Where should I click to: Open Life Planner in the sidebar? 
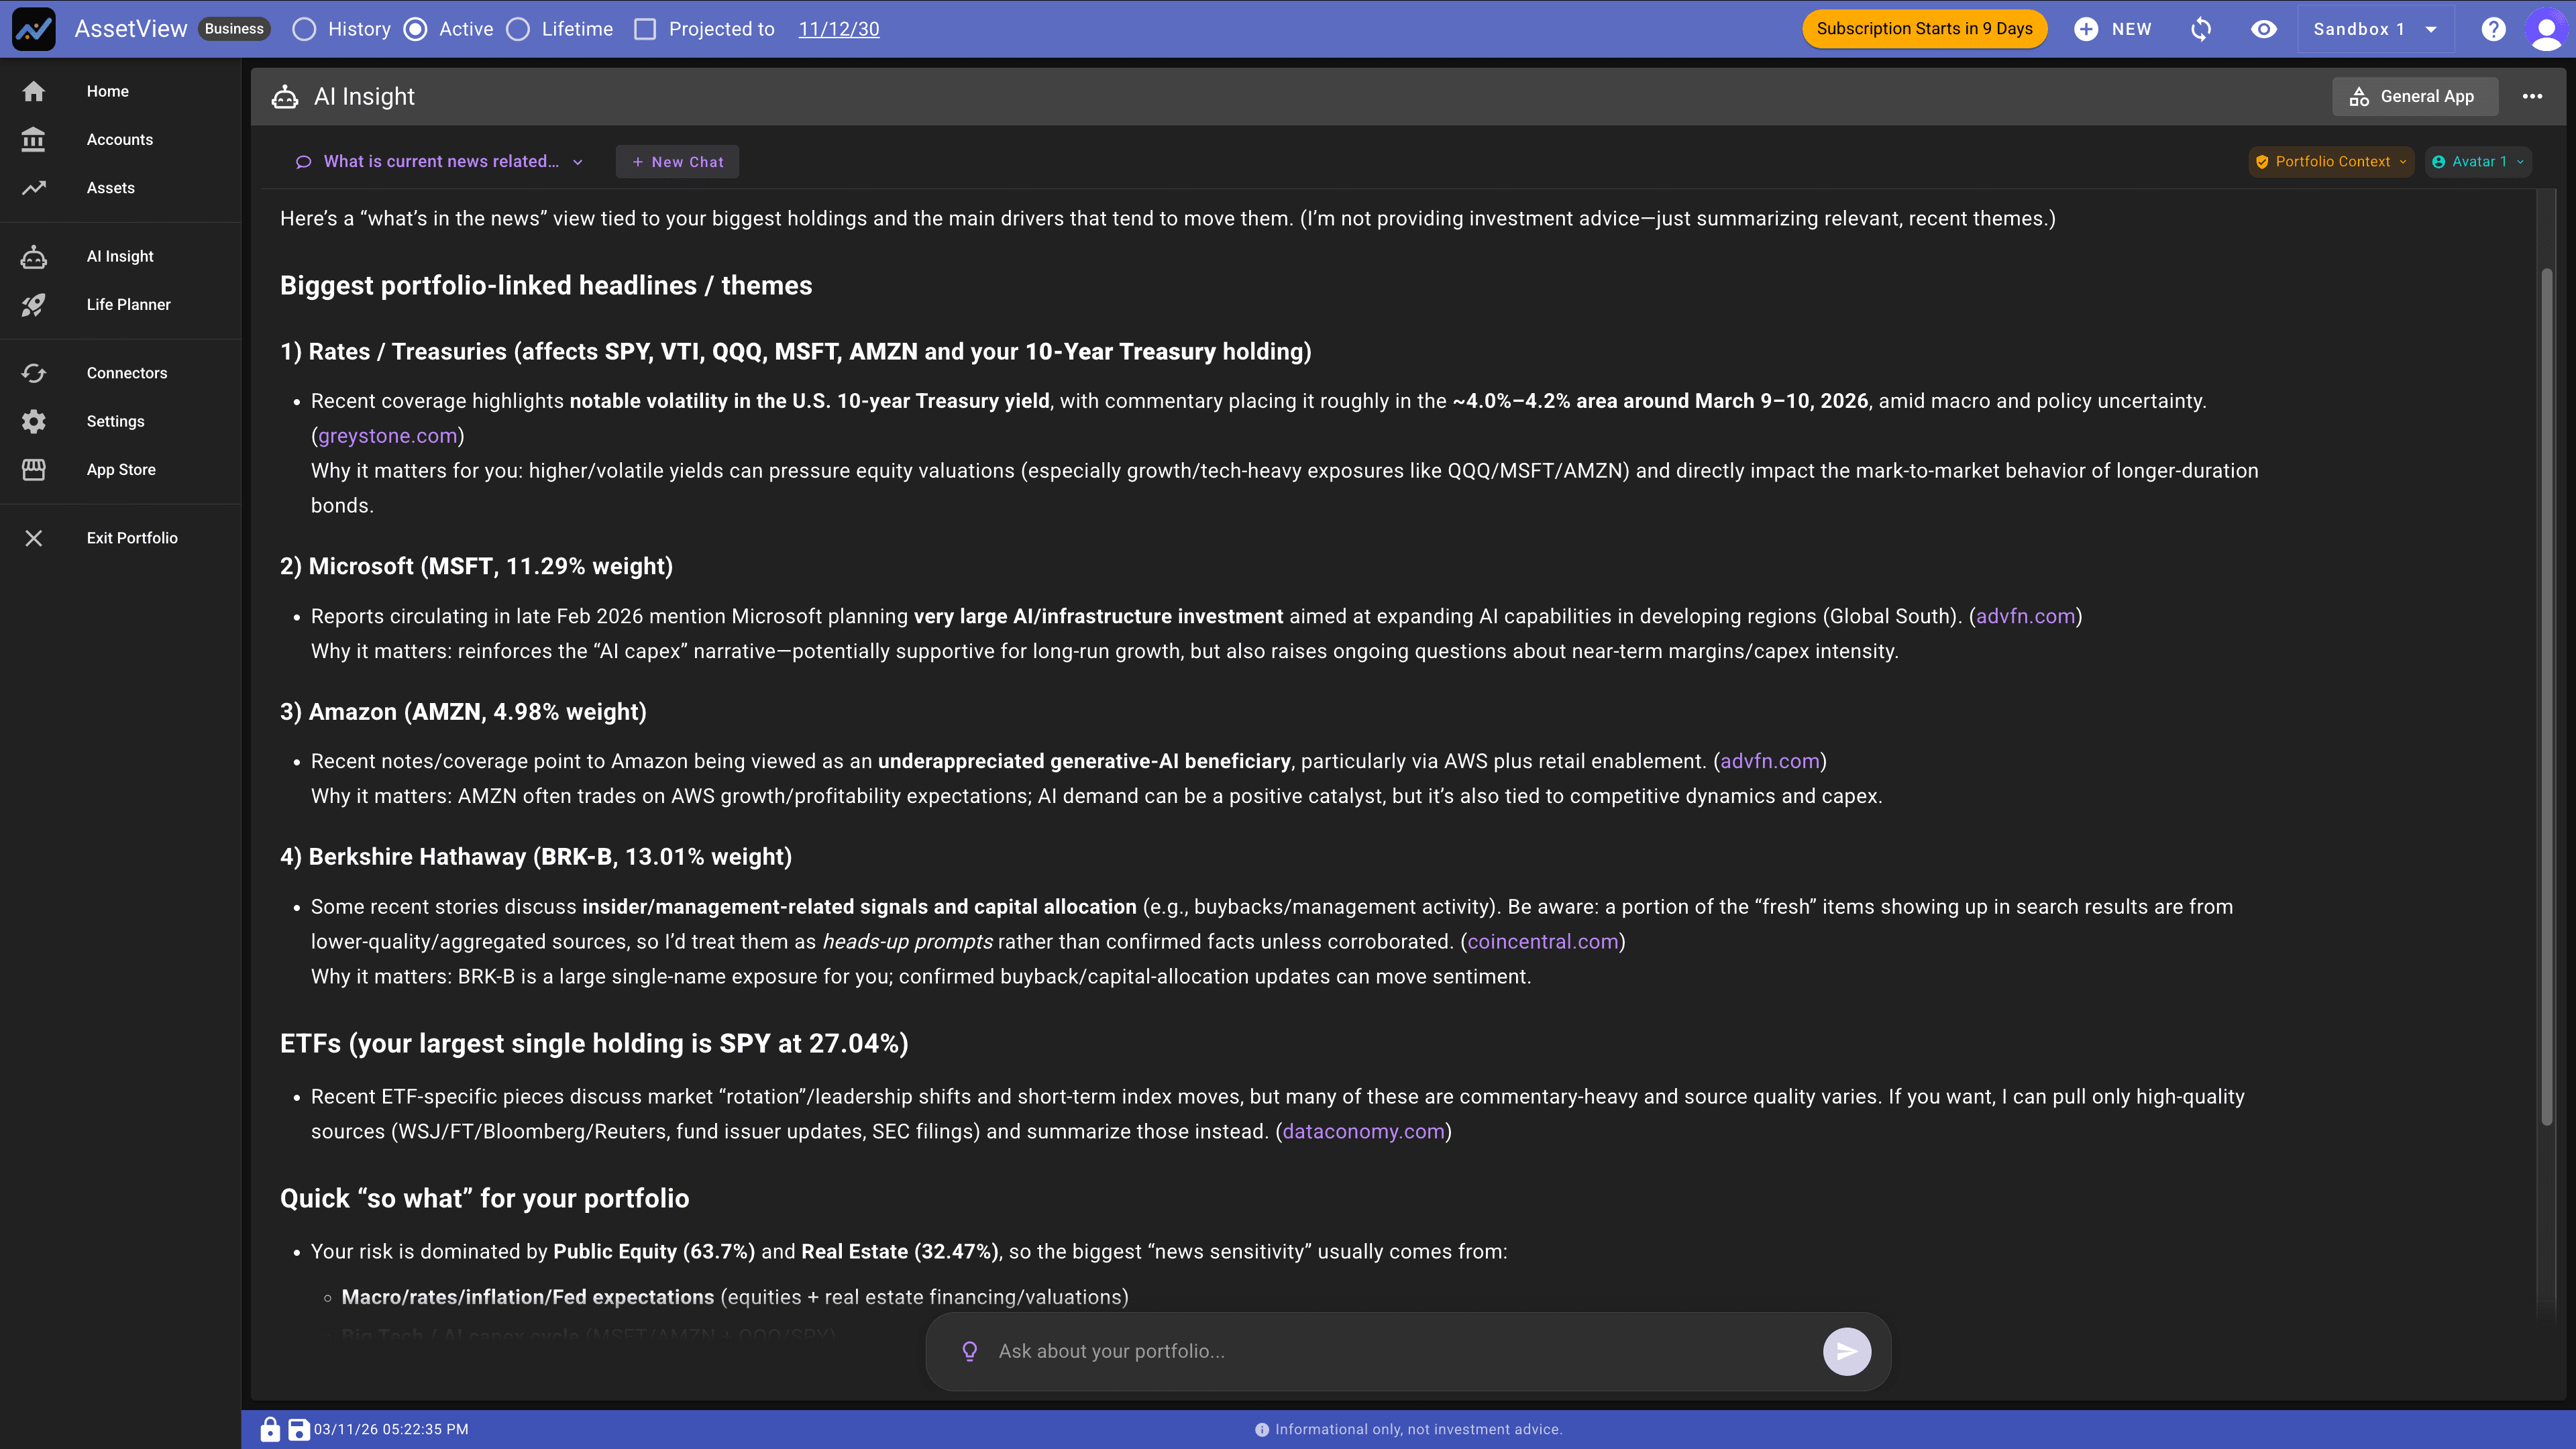(128, 304)
